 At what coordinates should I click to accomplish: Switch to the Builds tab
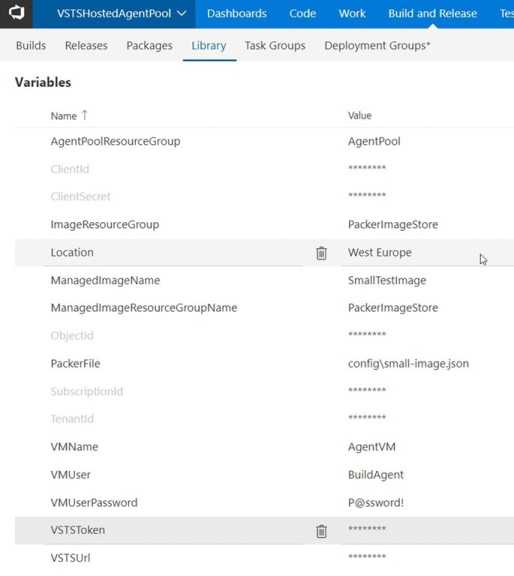[x=31, y=46]
